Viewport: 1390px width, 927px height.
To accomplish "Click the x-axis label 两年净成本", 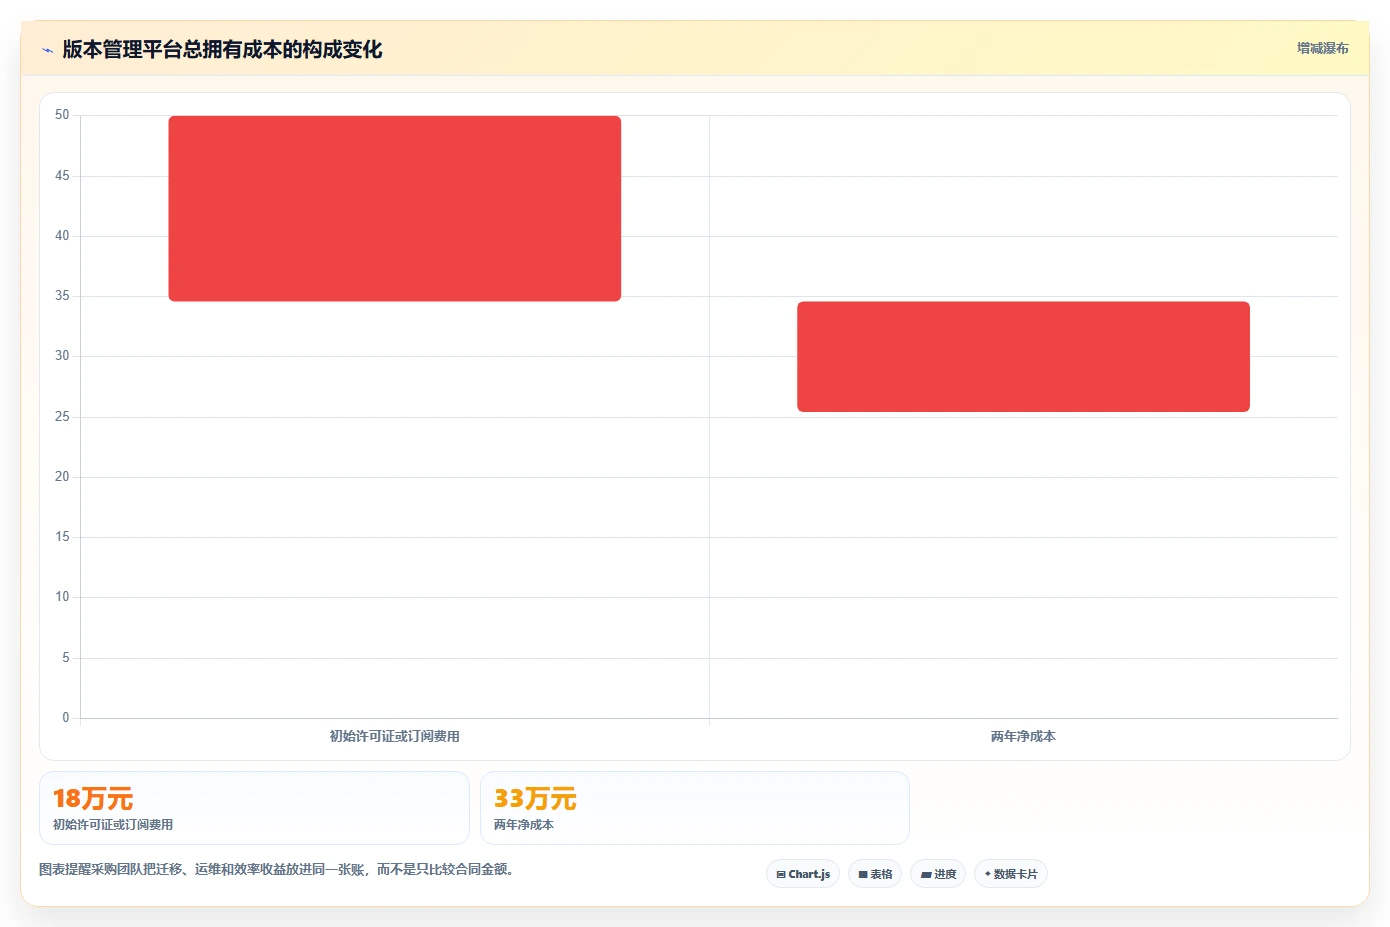I will coord(1023,736).
